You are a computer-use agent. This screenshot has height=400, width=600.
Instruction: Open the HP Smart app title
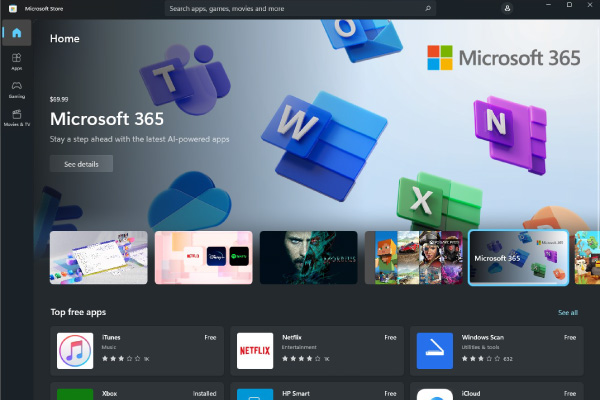(296, 393)
